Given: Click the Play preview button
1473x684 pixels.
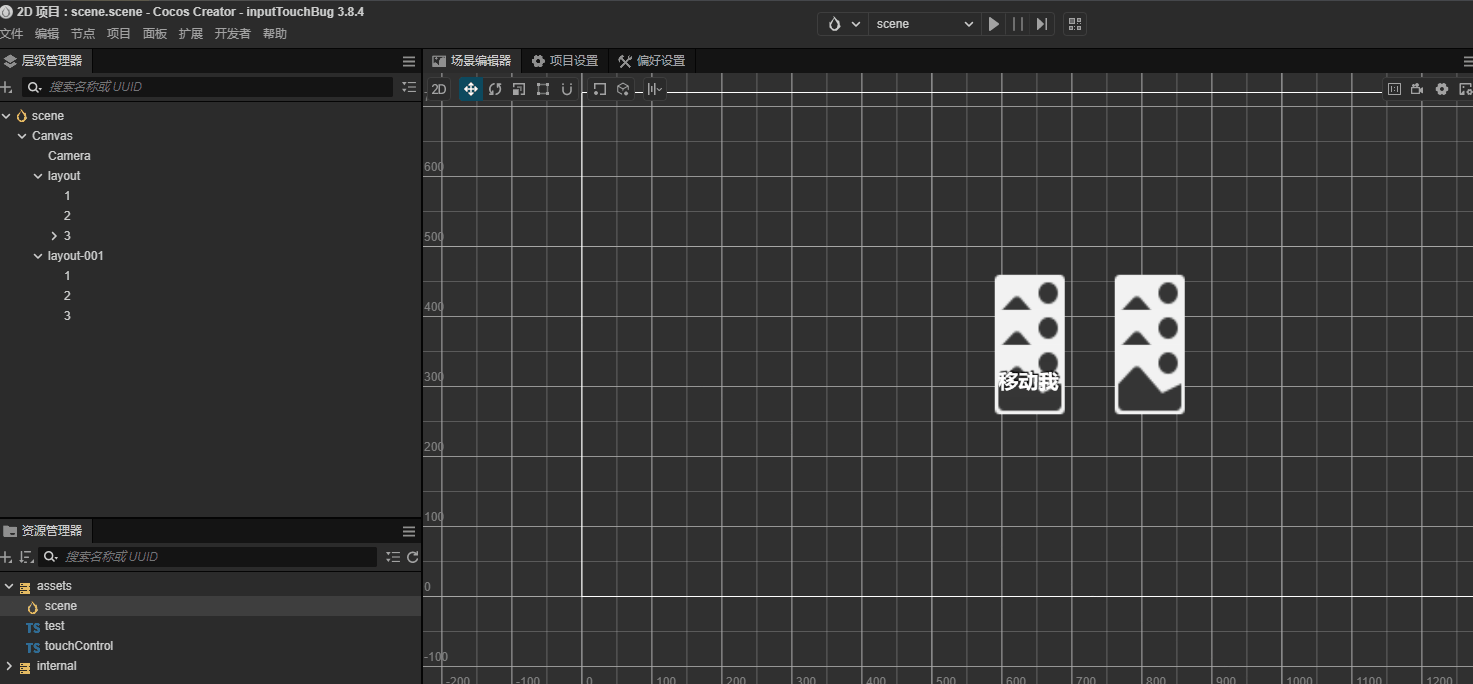Looking at the screenshot, I should [x=994, y=24].
